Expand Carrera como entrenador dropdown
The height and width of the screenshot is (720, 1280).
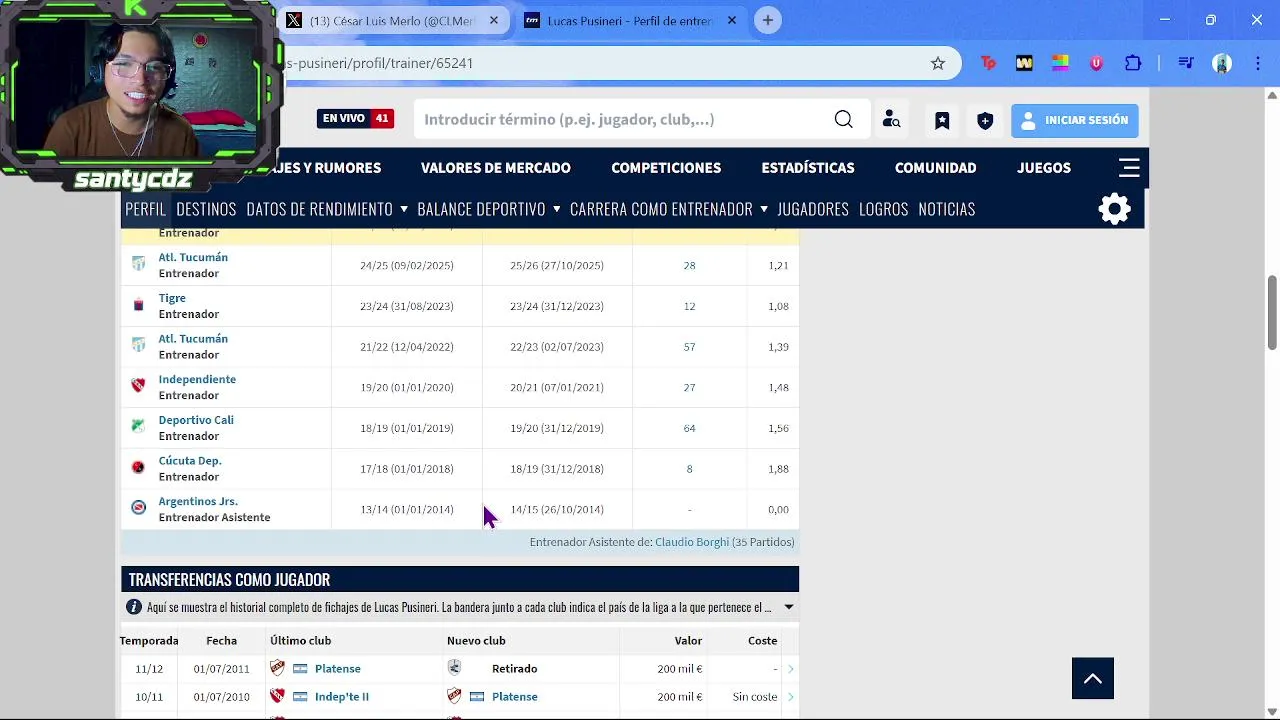tap(764, 209)
